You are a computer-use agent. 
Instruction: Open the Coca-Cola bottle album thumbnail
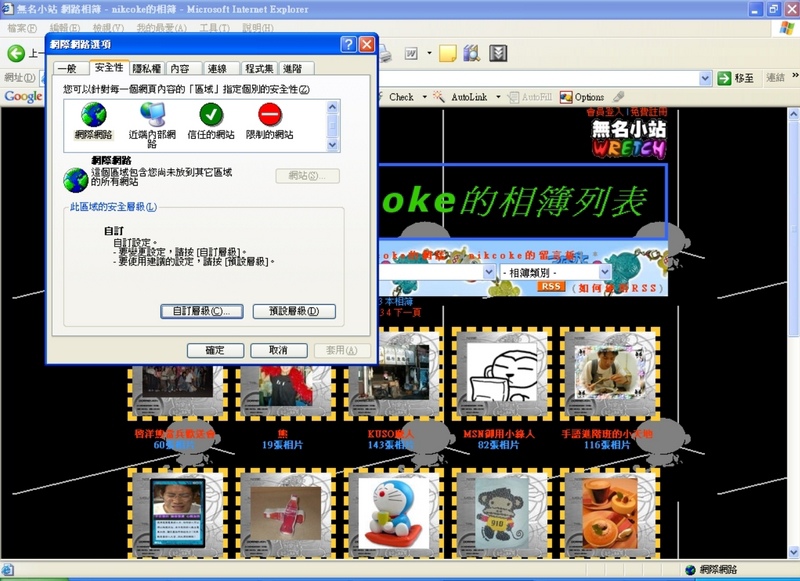pyautogui.click(x=285, y=513)
